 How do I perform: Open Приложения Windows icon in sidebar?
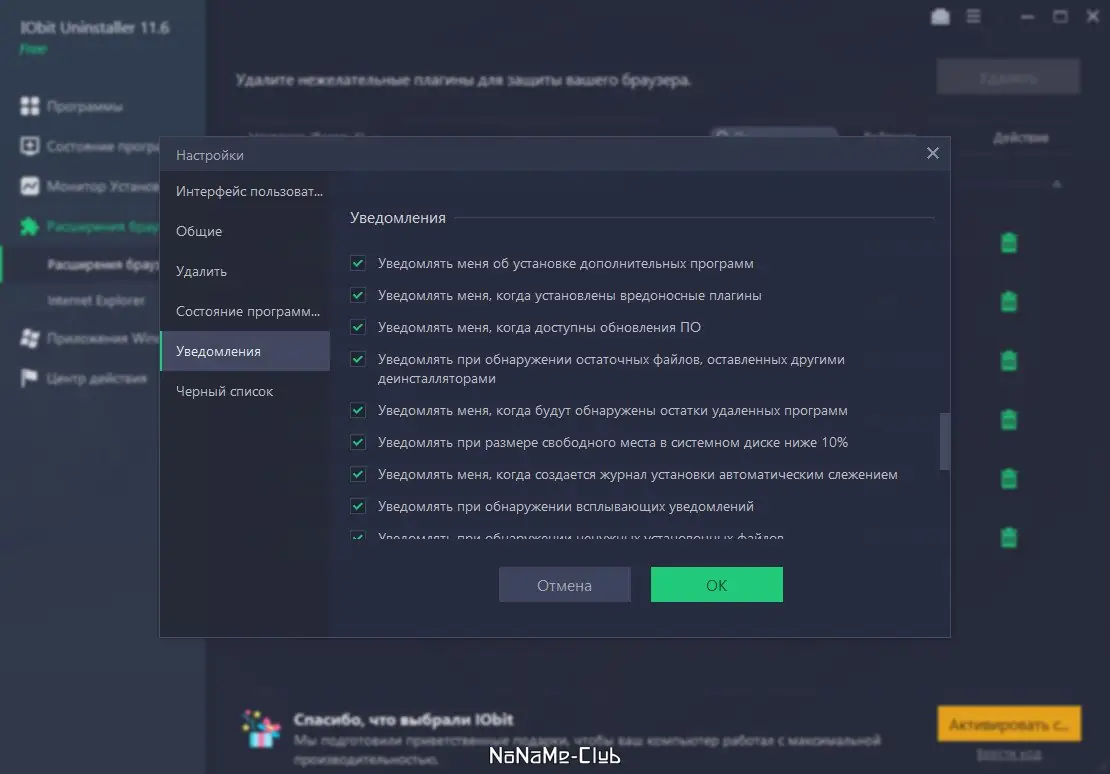(x=30, y=338)
